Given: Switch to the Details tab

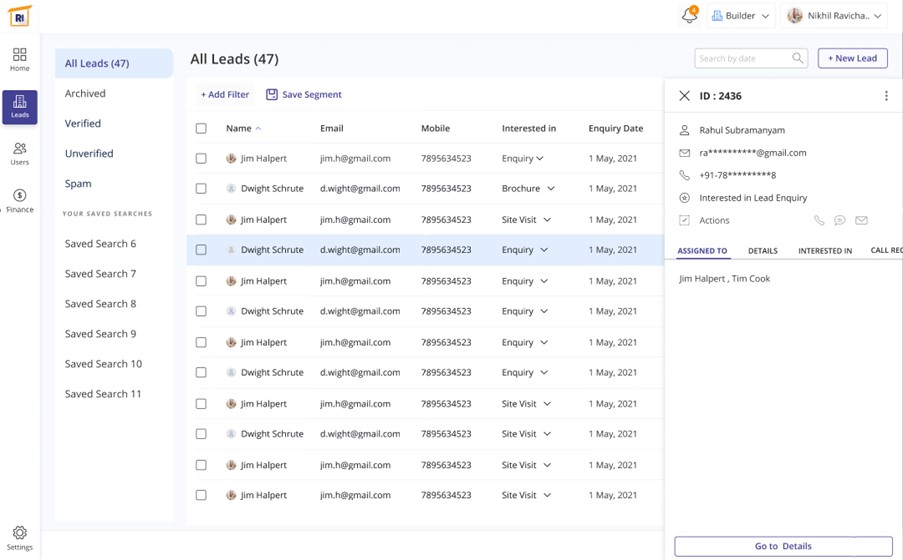Looking at the screenshot, I should (762, 251).
